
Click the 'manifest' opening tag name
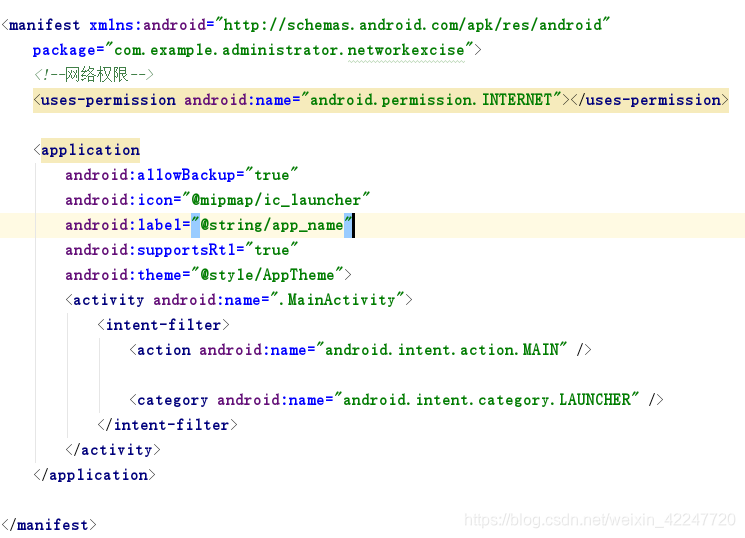(44, 25)
